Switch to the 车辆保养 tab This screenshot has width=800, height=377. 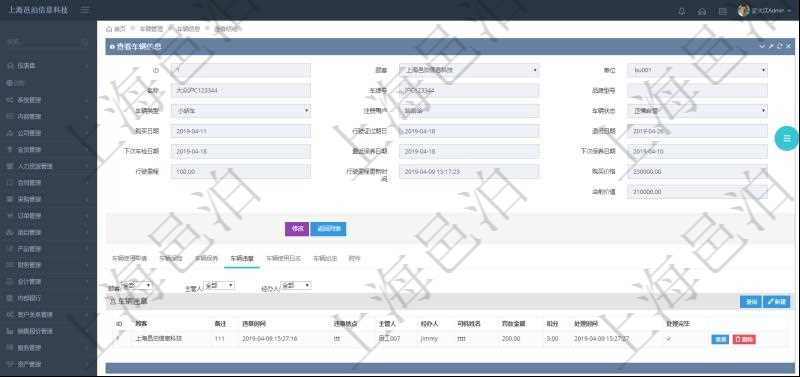(x=207, y=259)
